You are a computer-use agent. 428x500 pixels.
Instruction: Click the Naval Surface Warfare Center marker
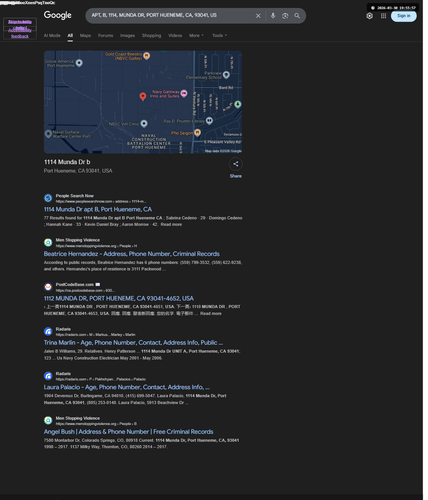click(x=48, y=134)
